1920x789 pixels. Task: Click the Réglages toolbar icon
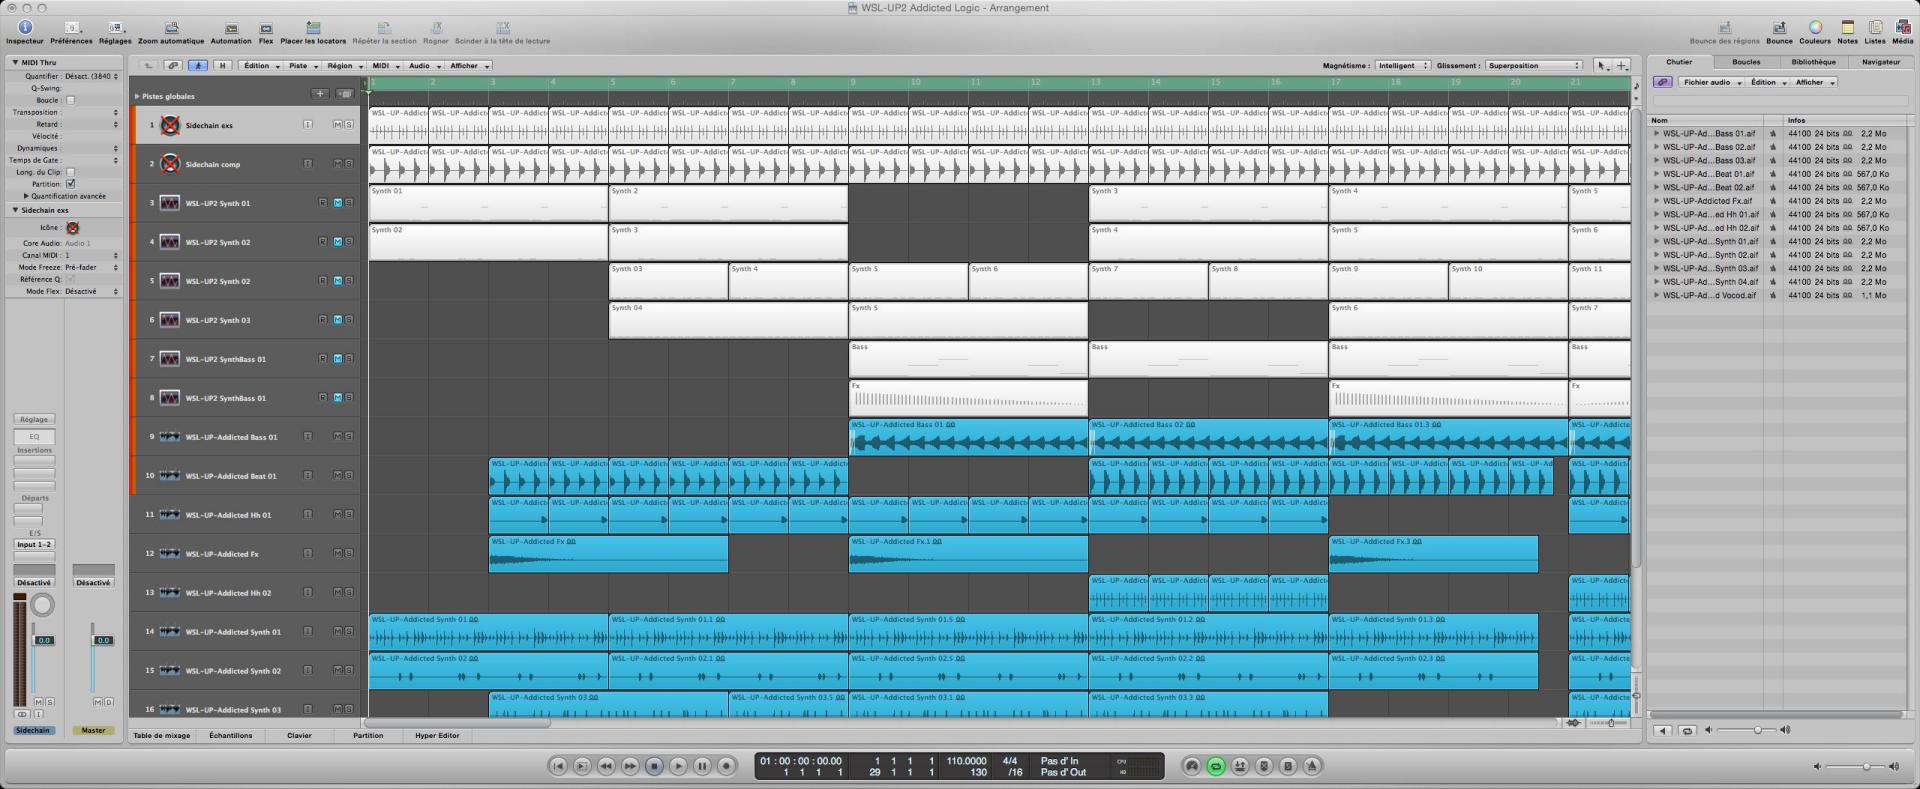click(x=115, y=28)
